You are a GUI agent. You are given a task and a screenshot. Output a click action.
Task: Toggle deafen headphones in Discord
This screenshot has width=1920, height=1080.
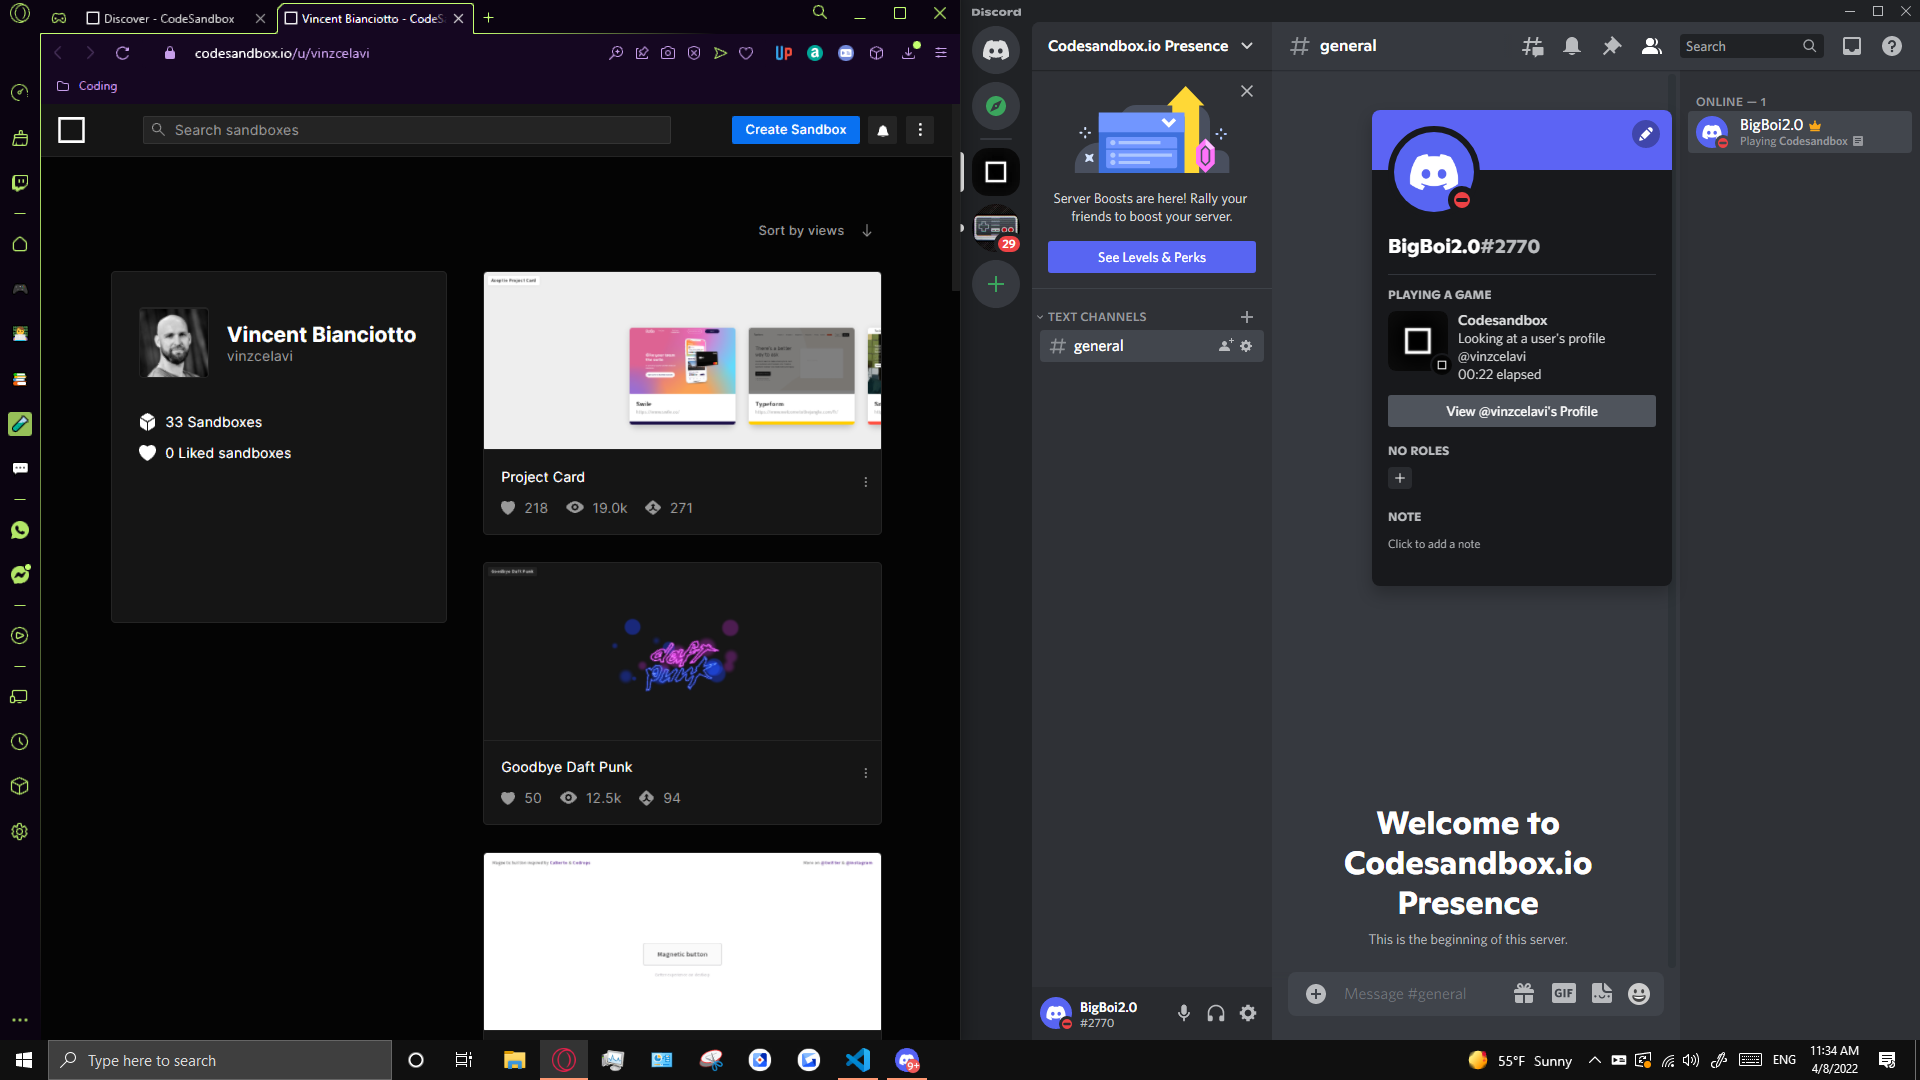[1215, 1013]
